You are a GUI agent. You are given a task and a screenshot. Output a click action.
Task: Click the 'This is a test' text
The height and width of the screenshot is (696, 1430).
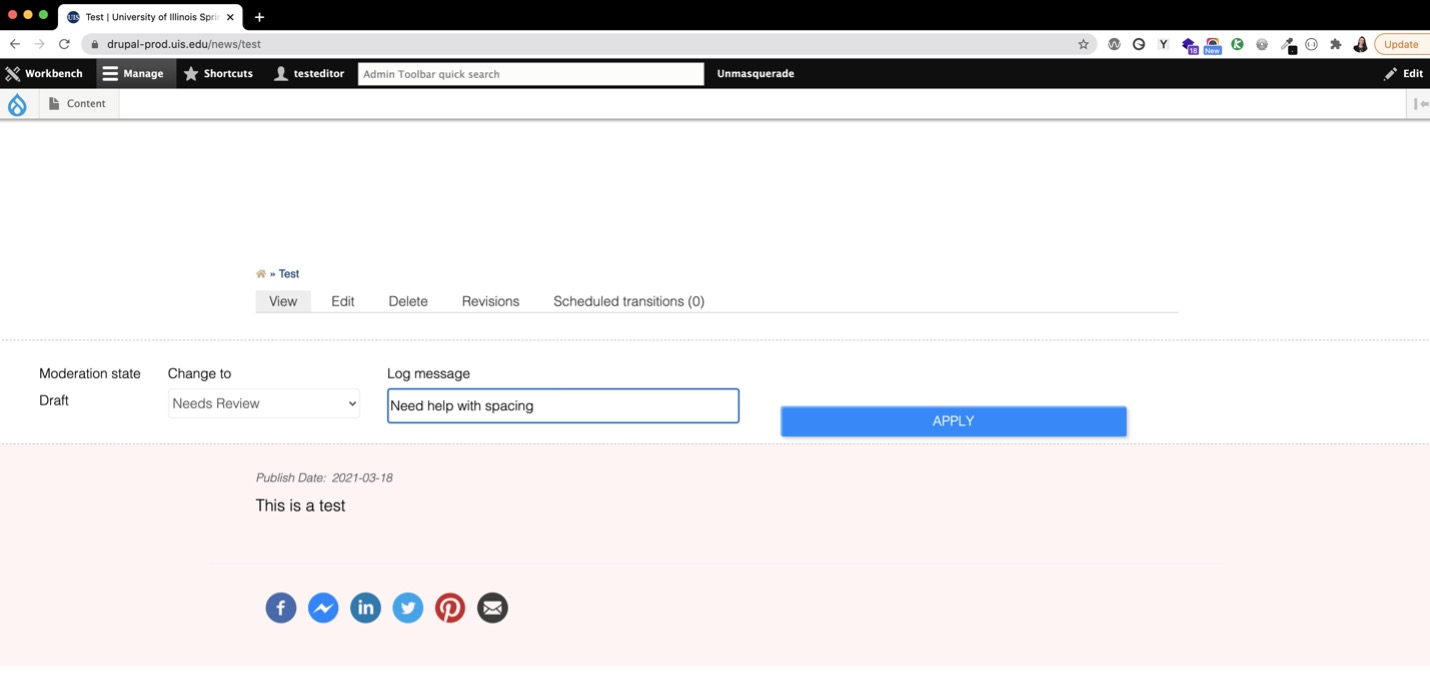[300, 505]
